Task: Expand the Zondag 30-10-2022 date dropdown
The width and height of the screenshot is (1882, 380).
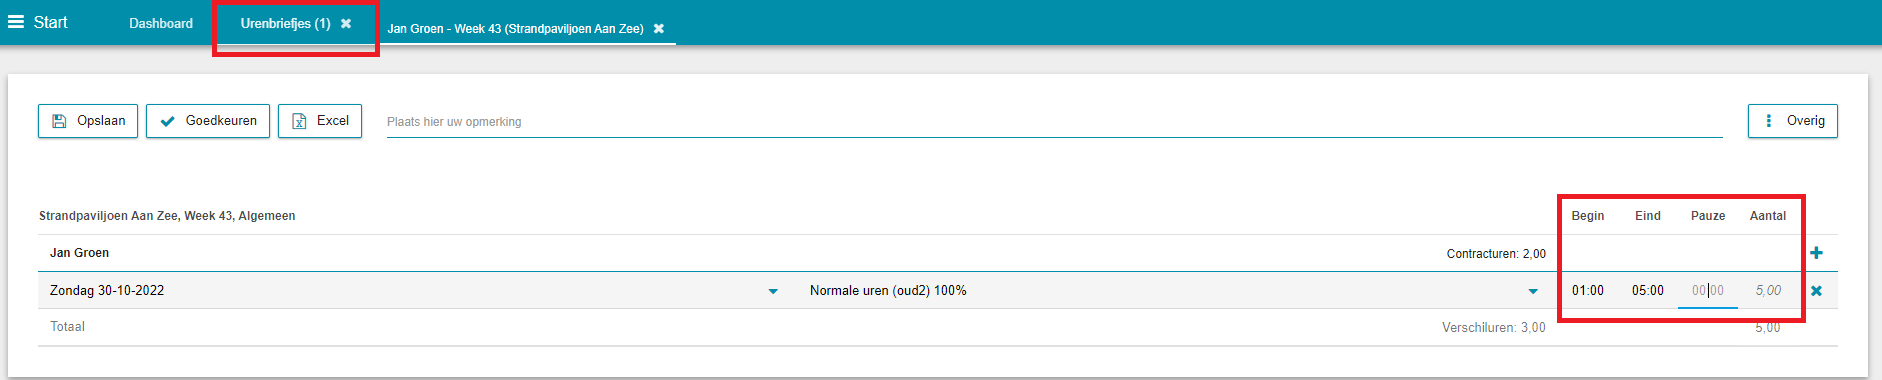Action: point(773,291)
